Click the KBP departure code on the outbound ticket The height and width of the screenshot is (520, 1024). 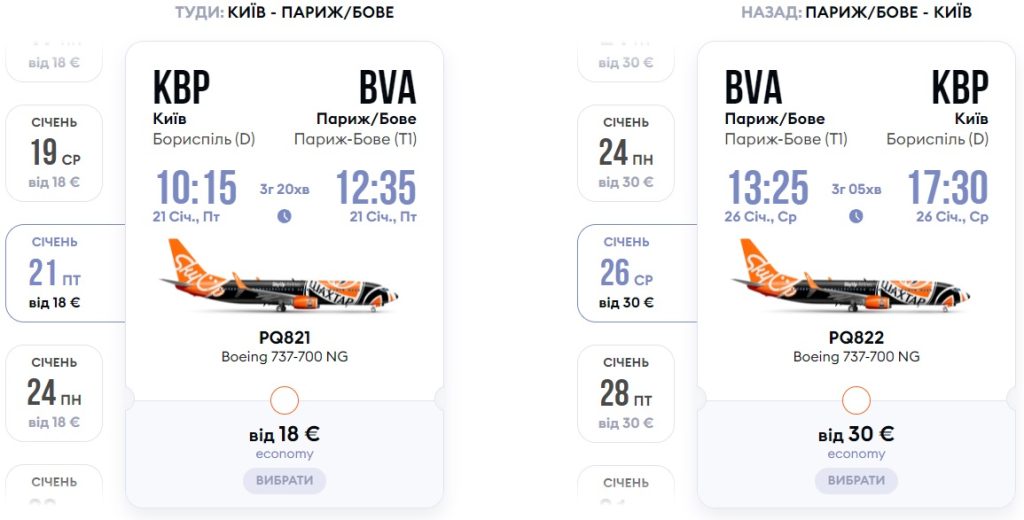tap(181, 88)
